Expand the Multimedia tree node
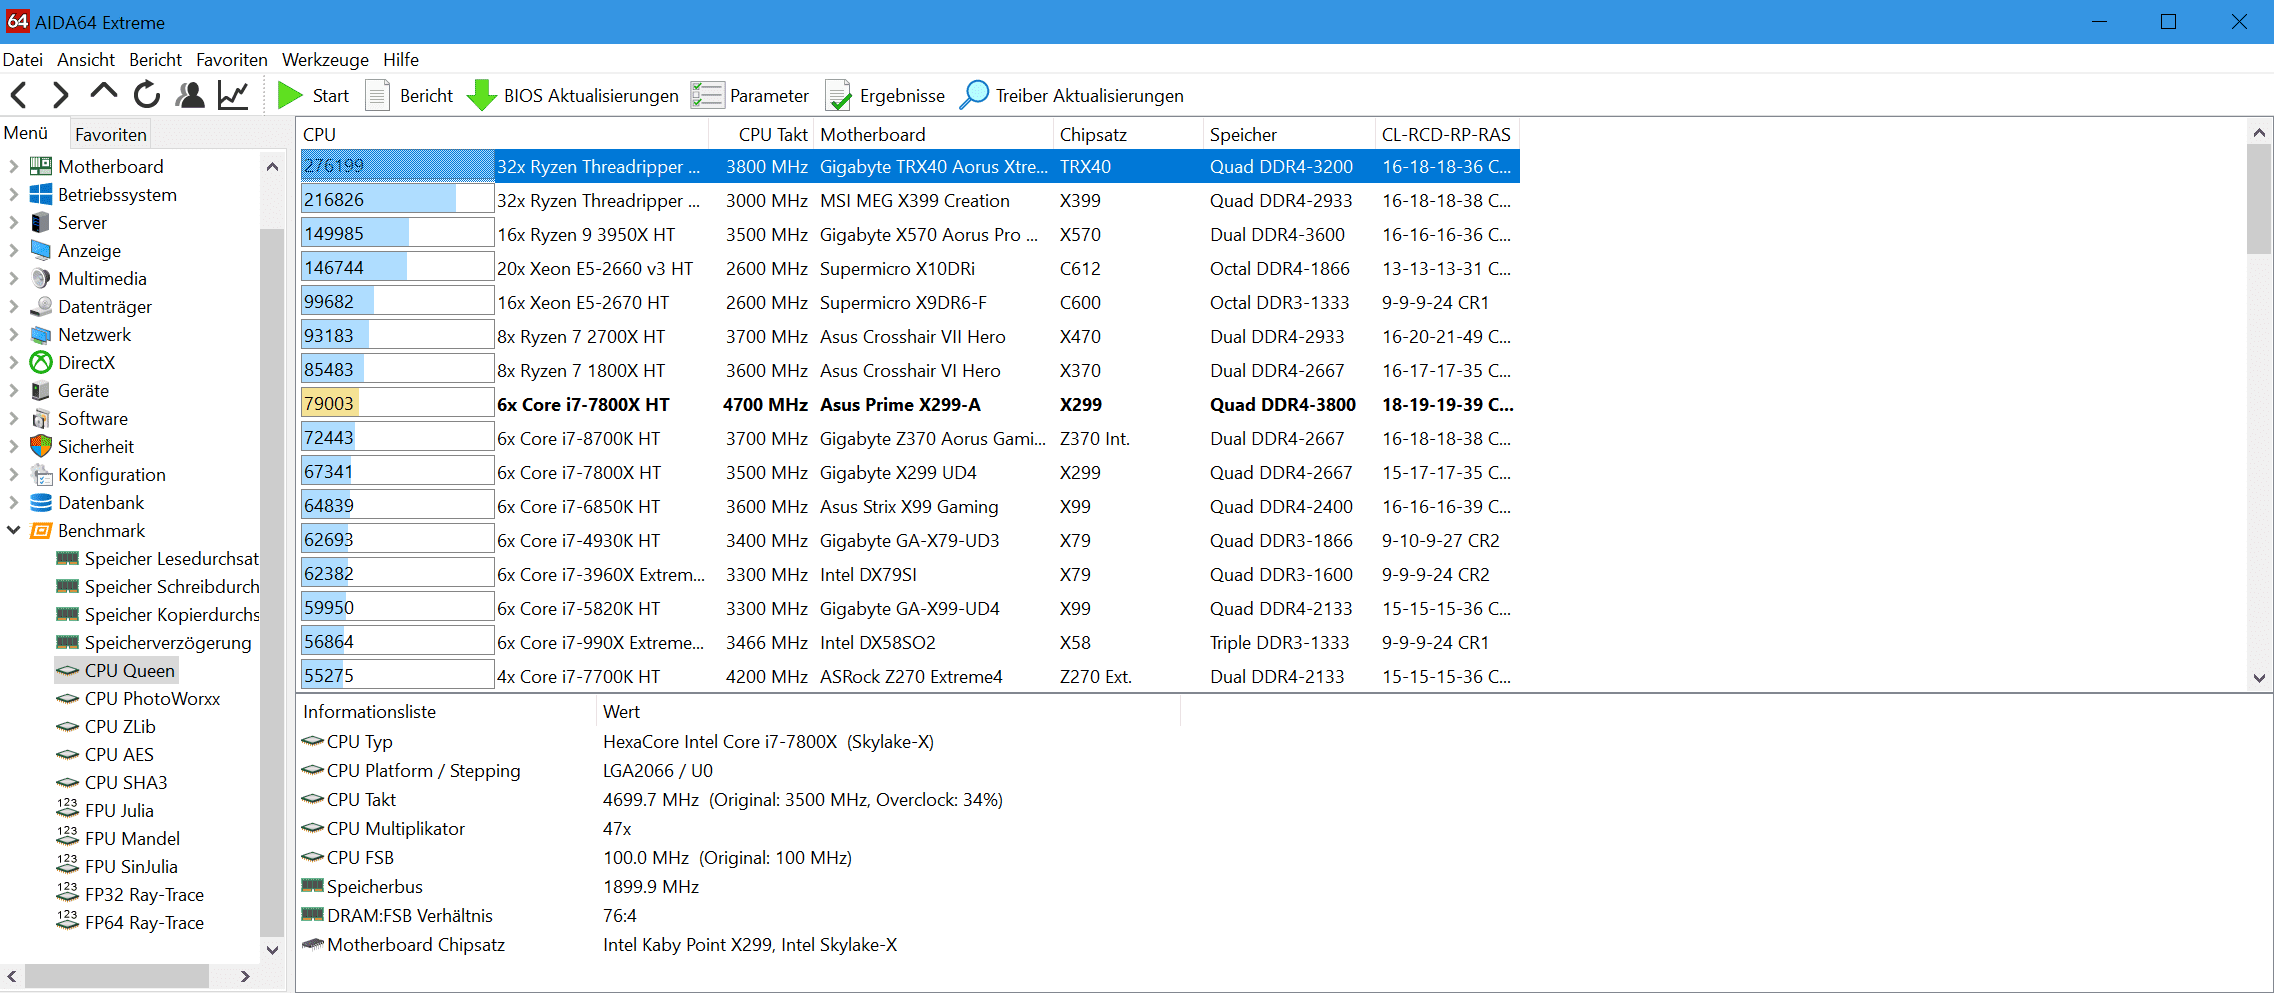The height and width of the screenshot is (993, 2274). (14, 278)
